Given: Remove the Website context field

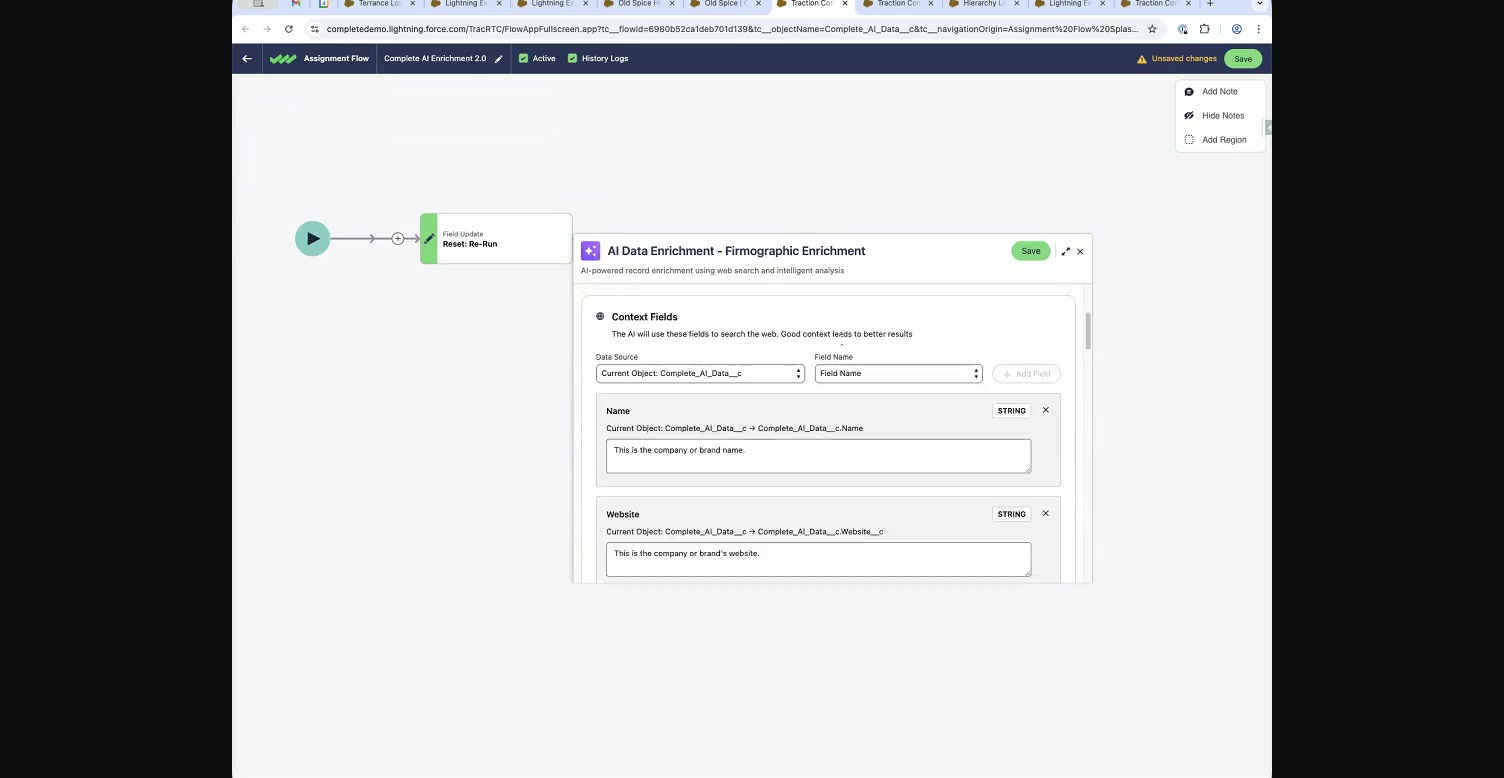Looking at the screenshot, I should pyautogui.click(x=1046, y=513).
